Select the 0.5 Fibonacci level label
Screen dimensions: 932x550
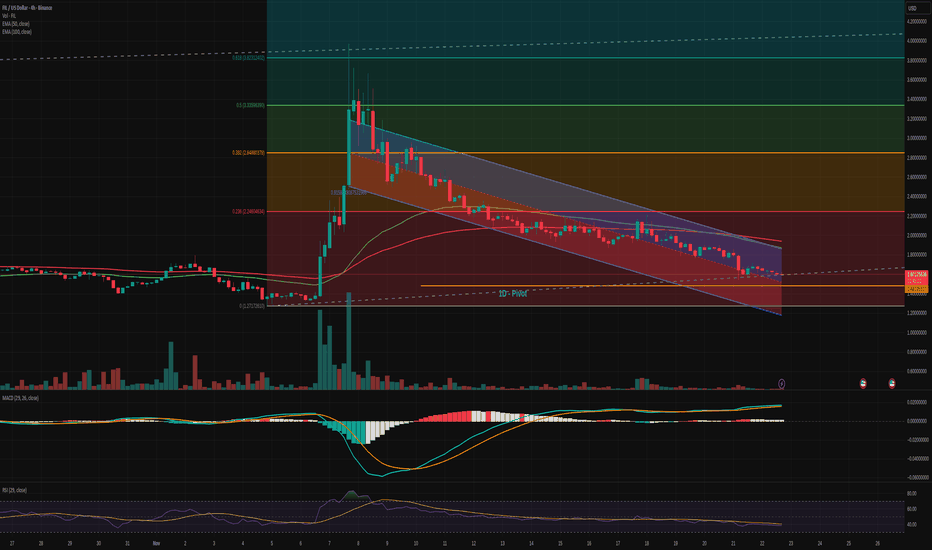click(249, 105)
